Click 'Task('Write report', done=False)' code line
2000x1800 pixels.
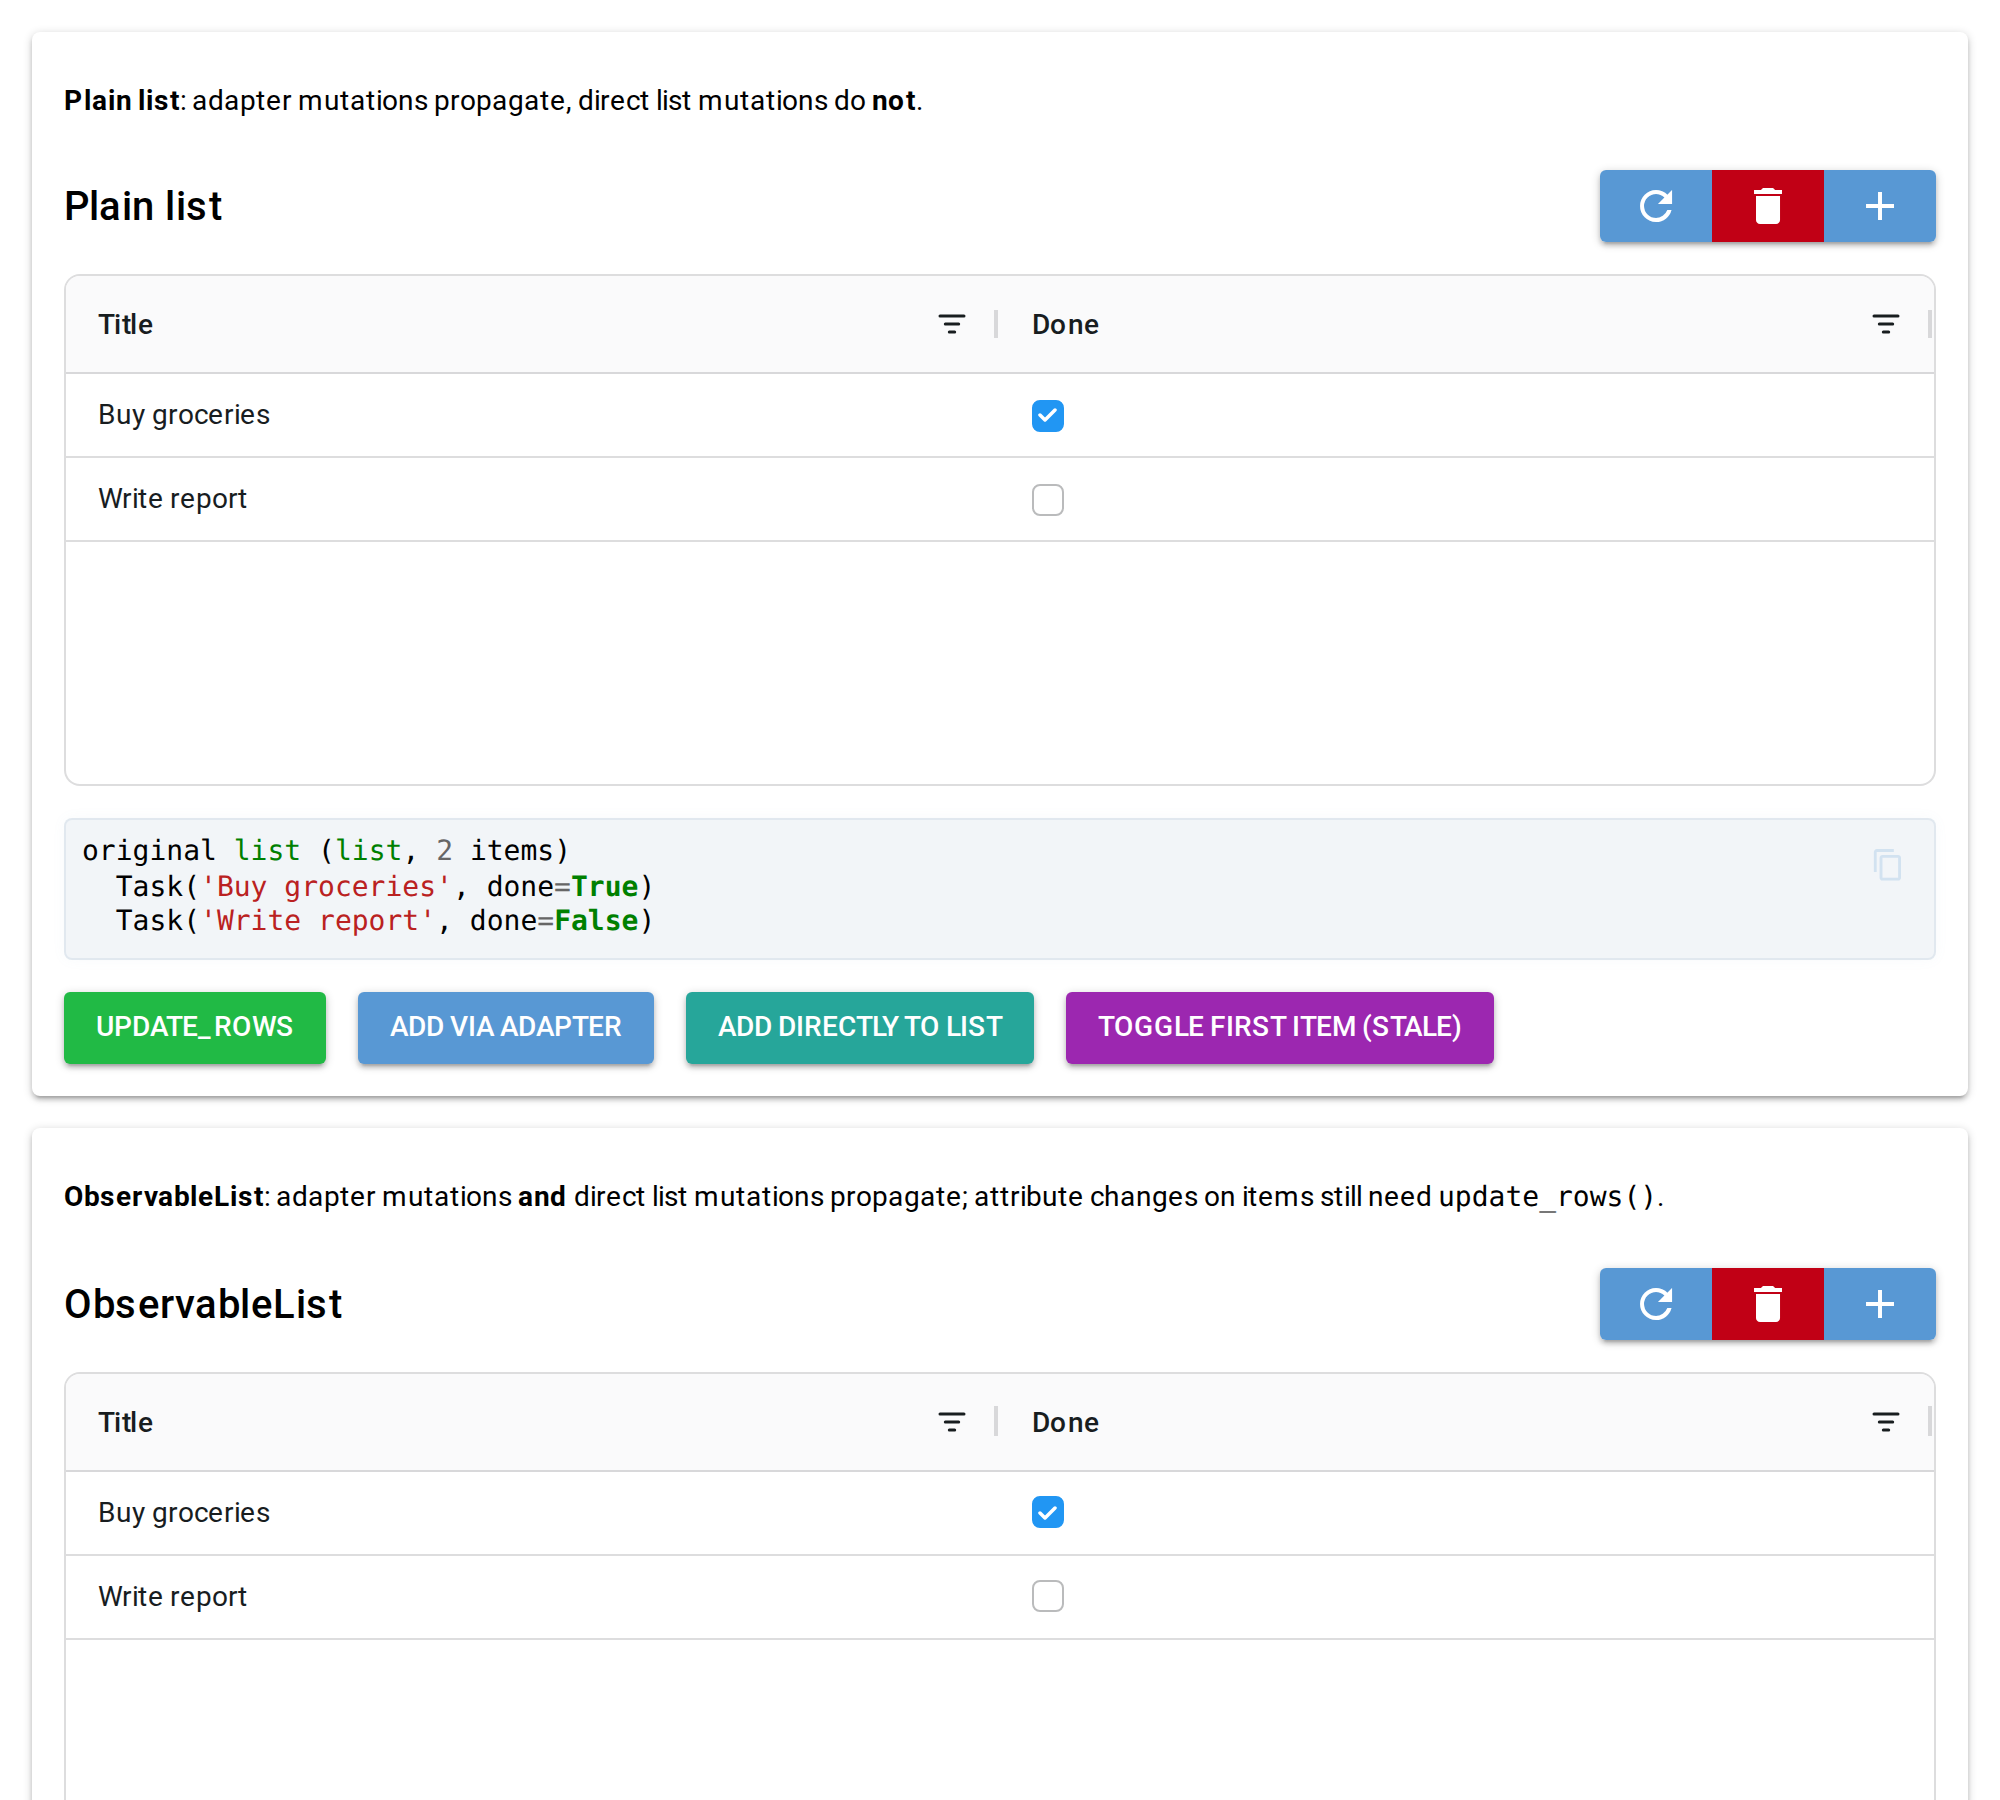(384, 920)
